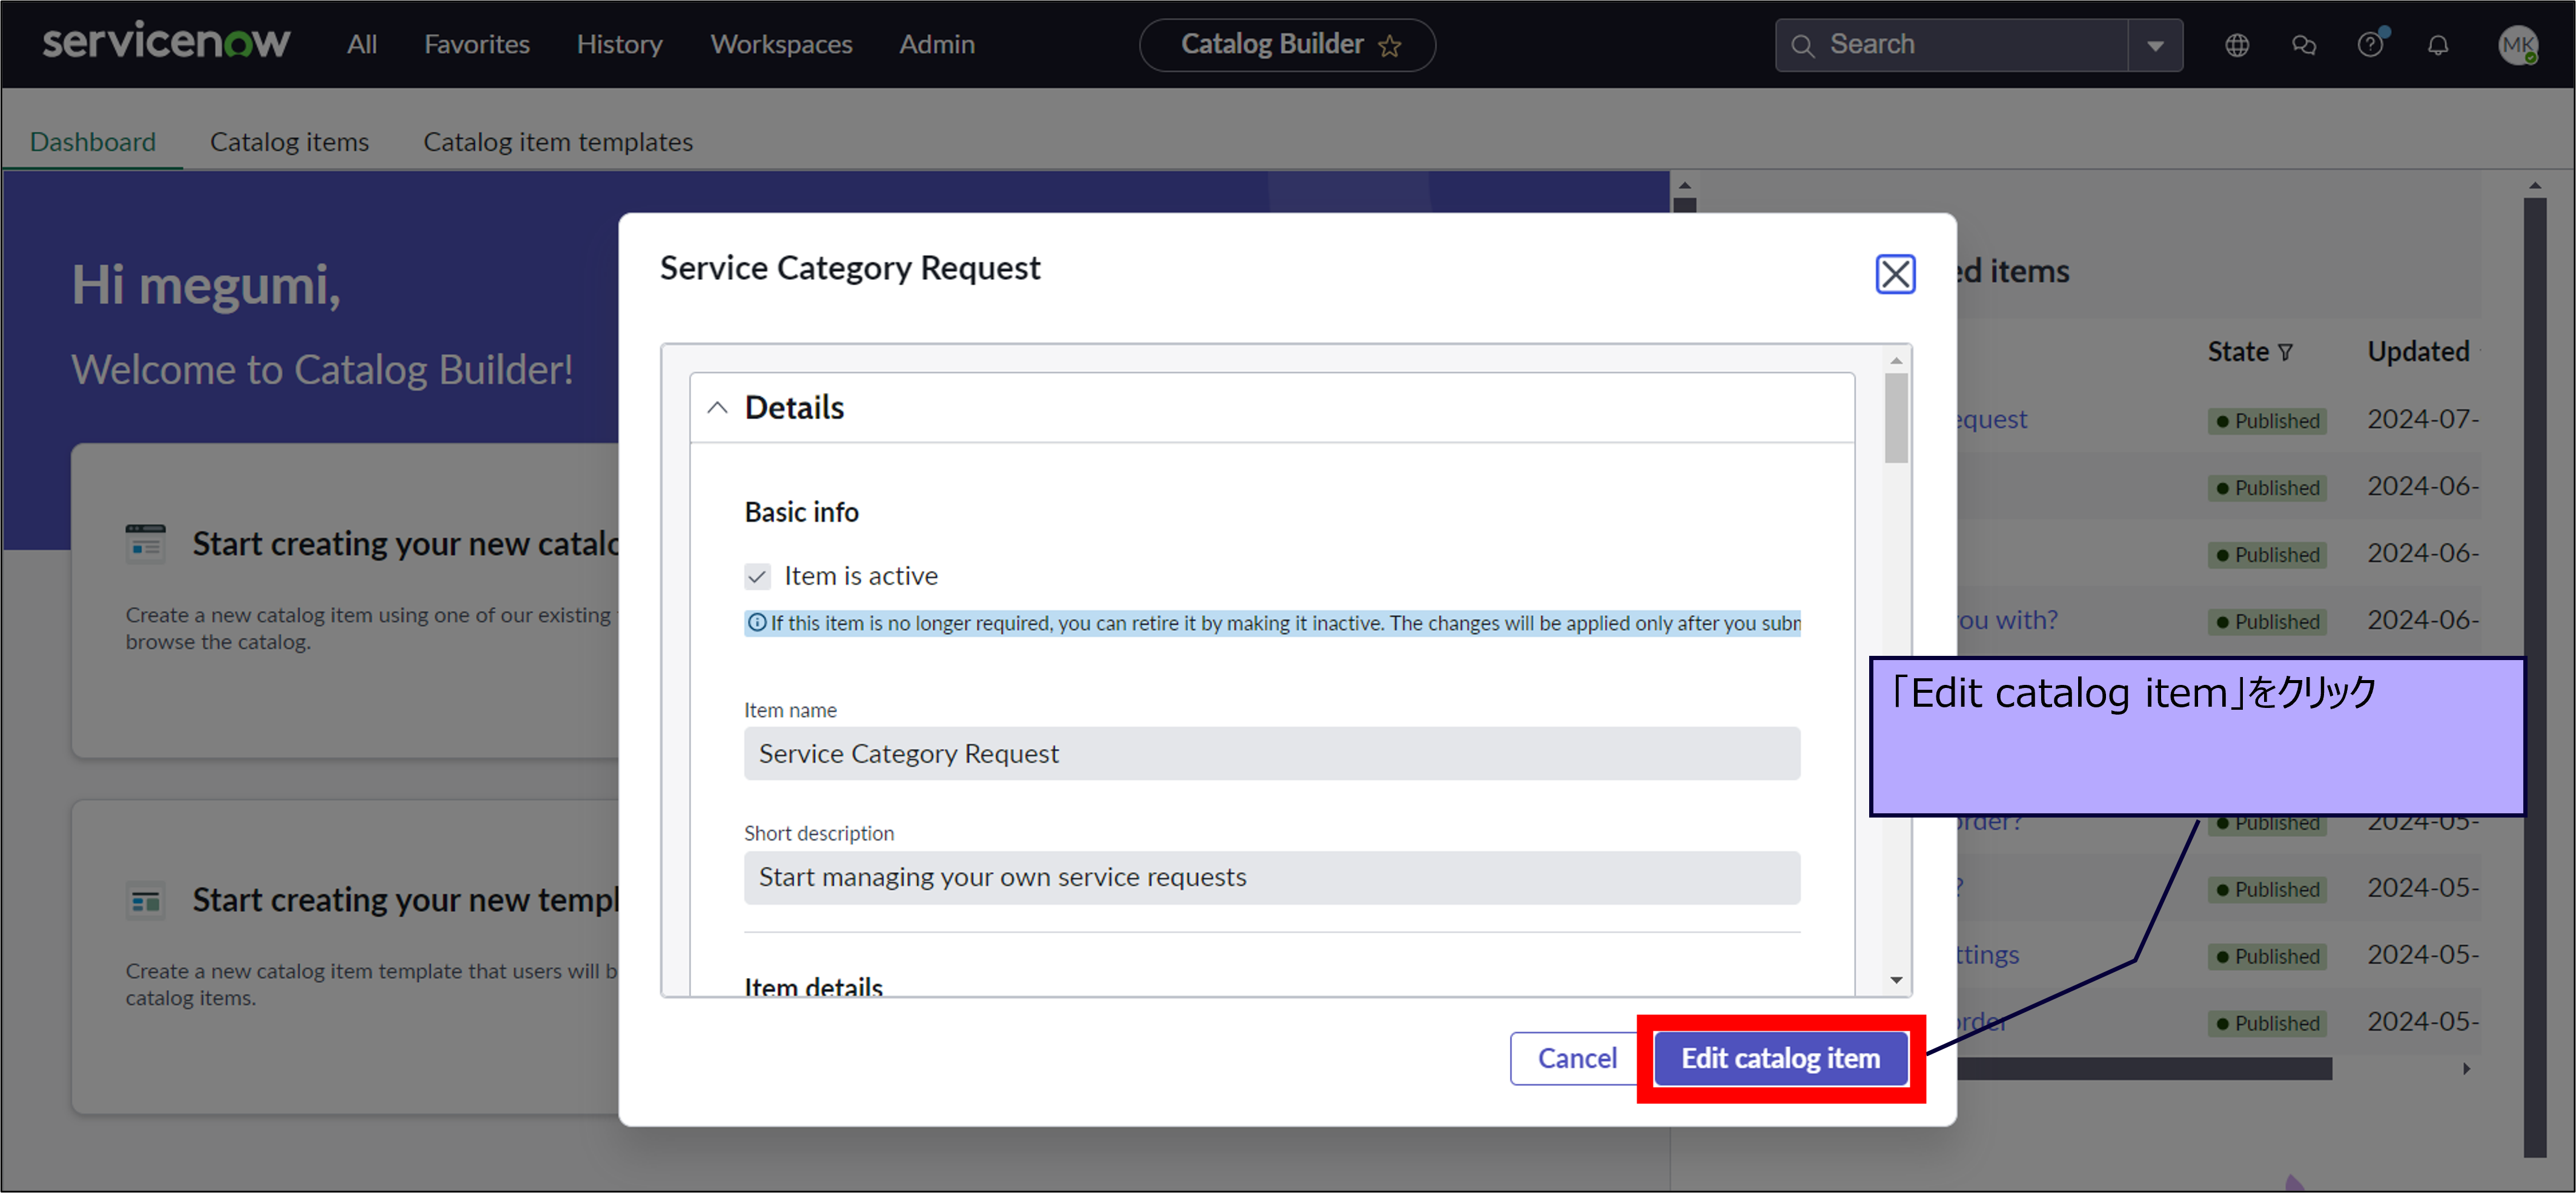Click the State column filter icon

[2285, 352]
